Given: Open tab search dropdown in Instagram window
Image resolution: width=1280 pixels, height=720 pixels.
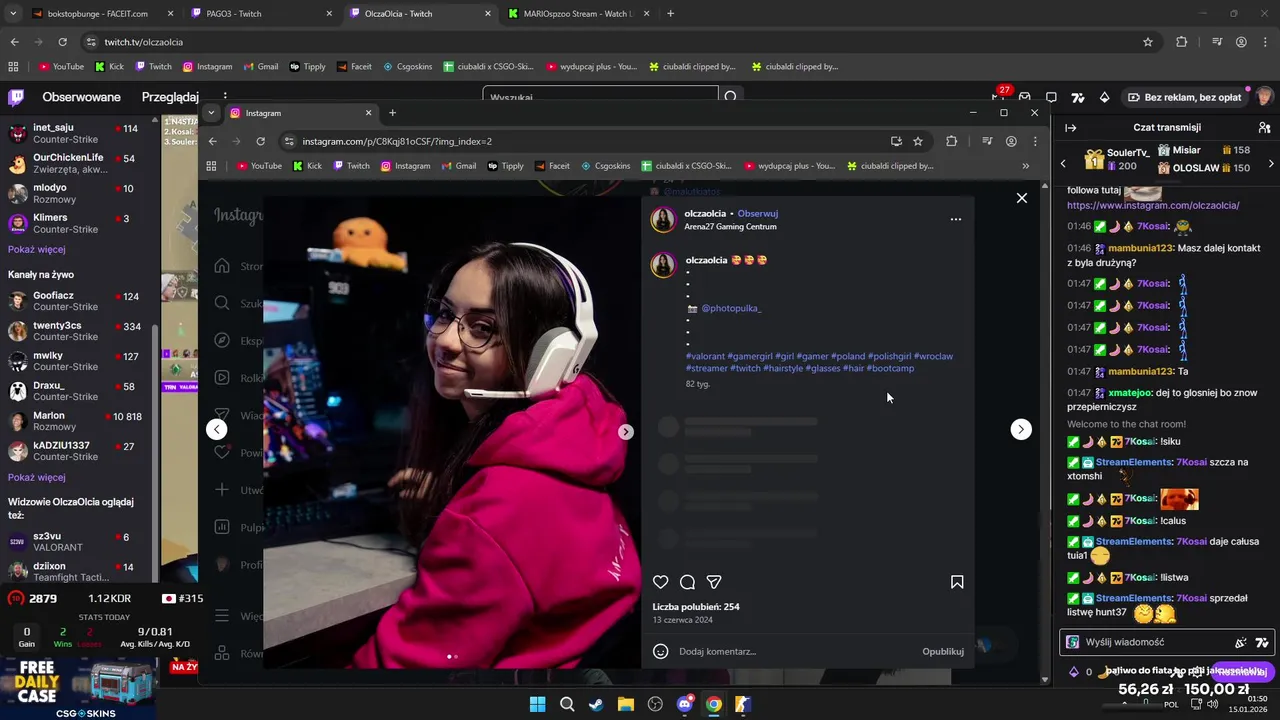Looking at the screenshot, I should click(x=211, y=113).
